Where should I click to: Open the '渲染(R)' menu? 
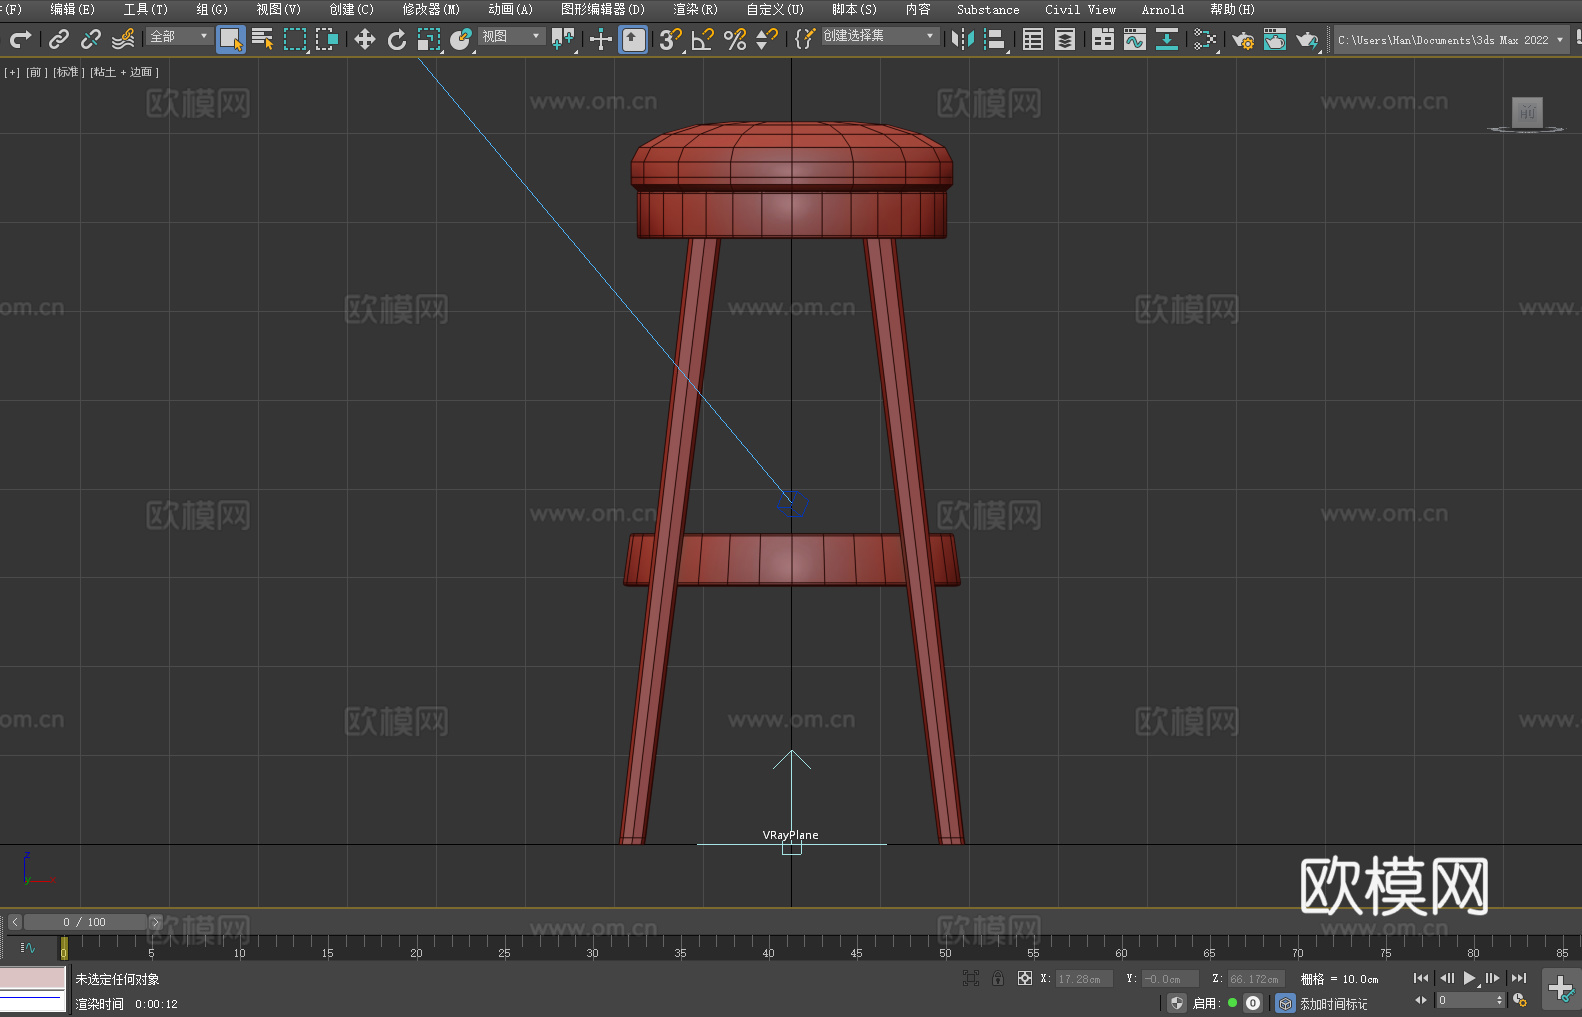click(x=695, y=9)
